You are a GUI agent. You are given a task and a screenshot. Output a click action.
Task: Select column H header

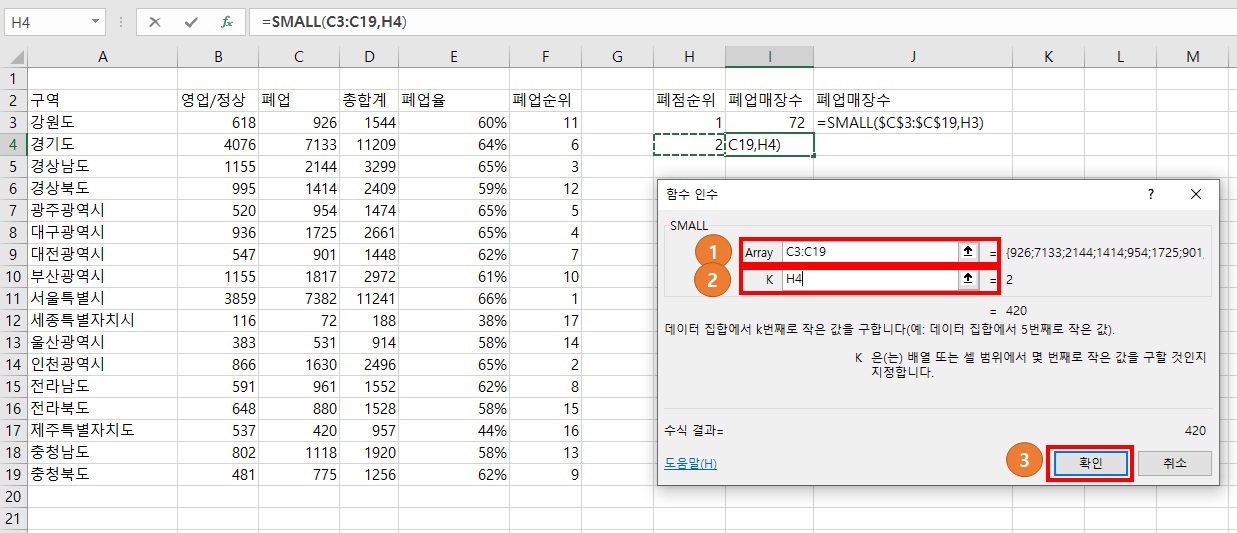689,57
